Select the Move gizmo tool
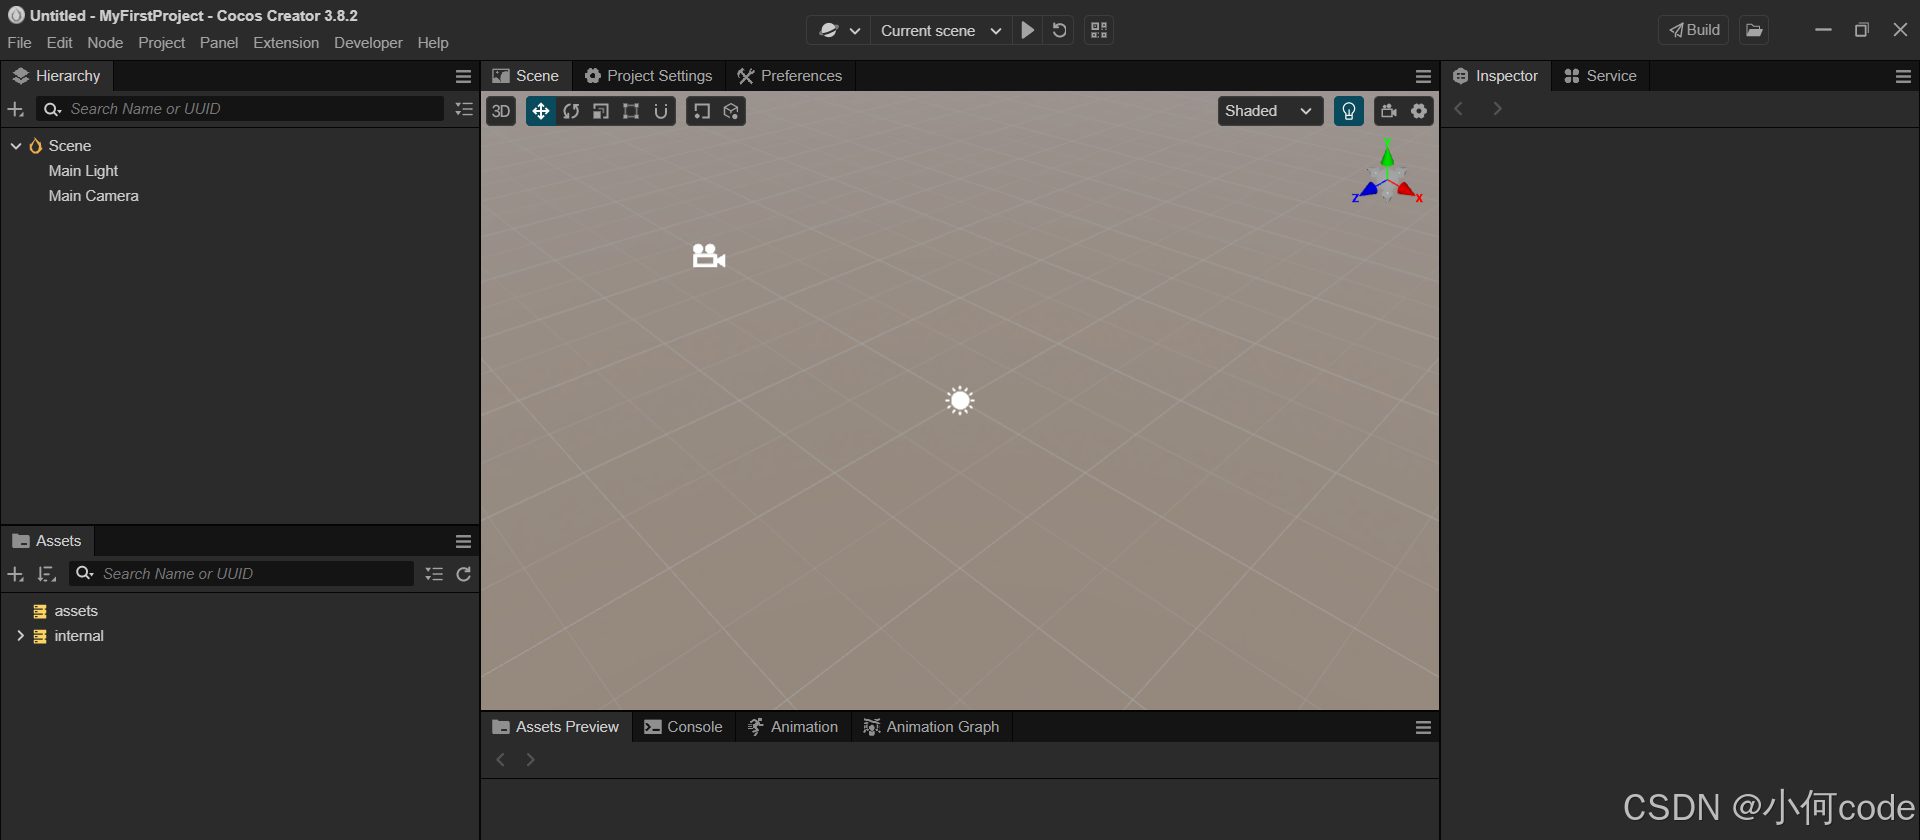Screen dimensions: 1920x840 tap(541, 111)
